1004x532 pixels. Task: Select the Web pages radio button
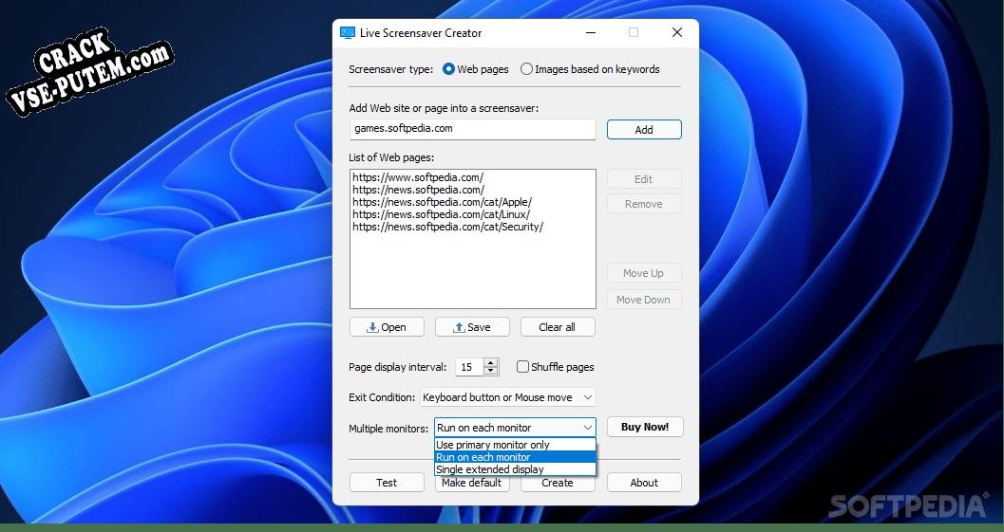(x=449, y=69)
